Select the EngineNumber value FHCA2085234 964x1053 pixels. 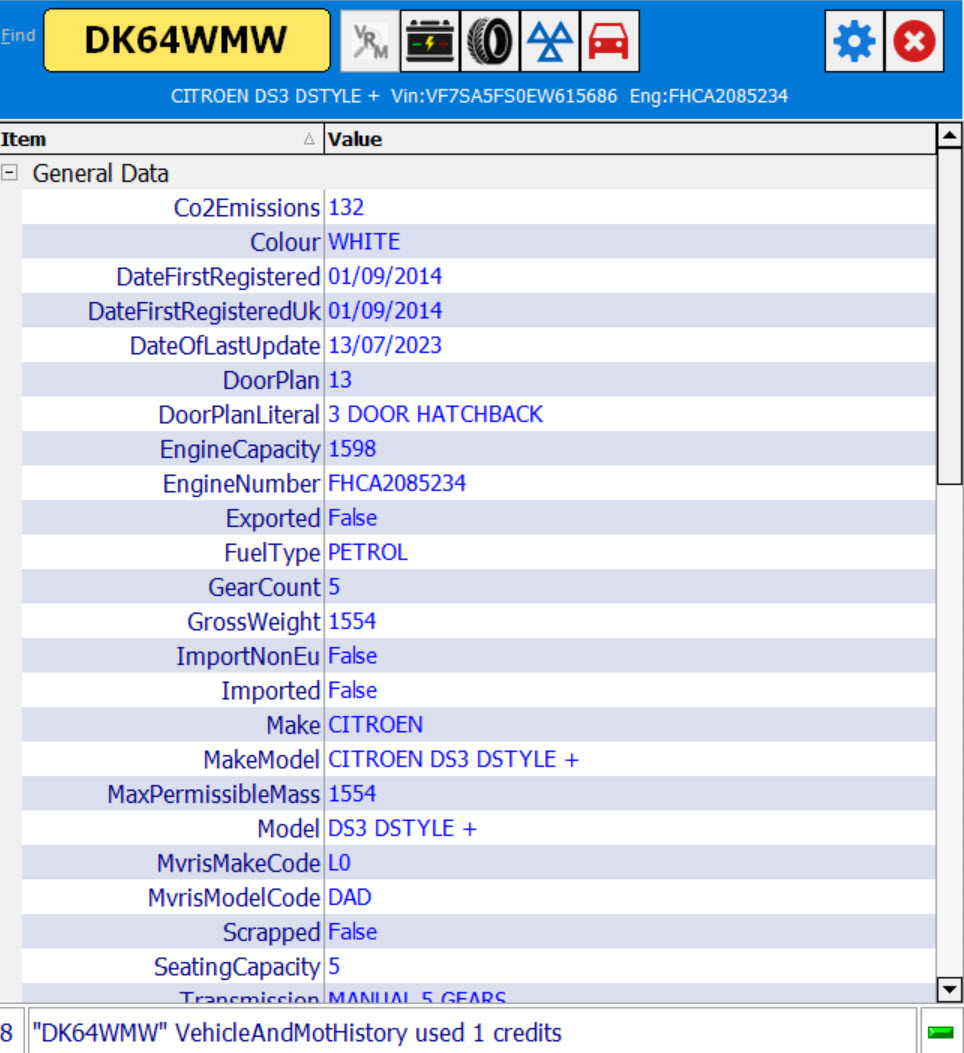point(397,484)
